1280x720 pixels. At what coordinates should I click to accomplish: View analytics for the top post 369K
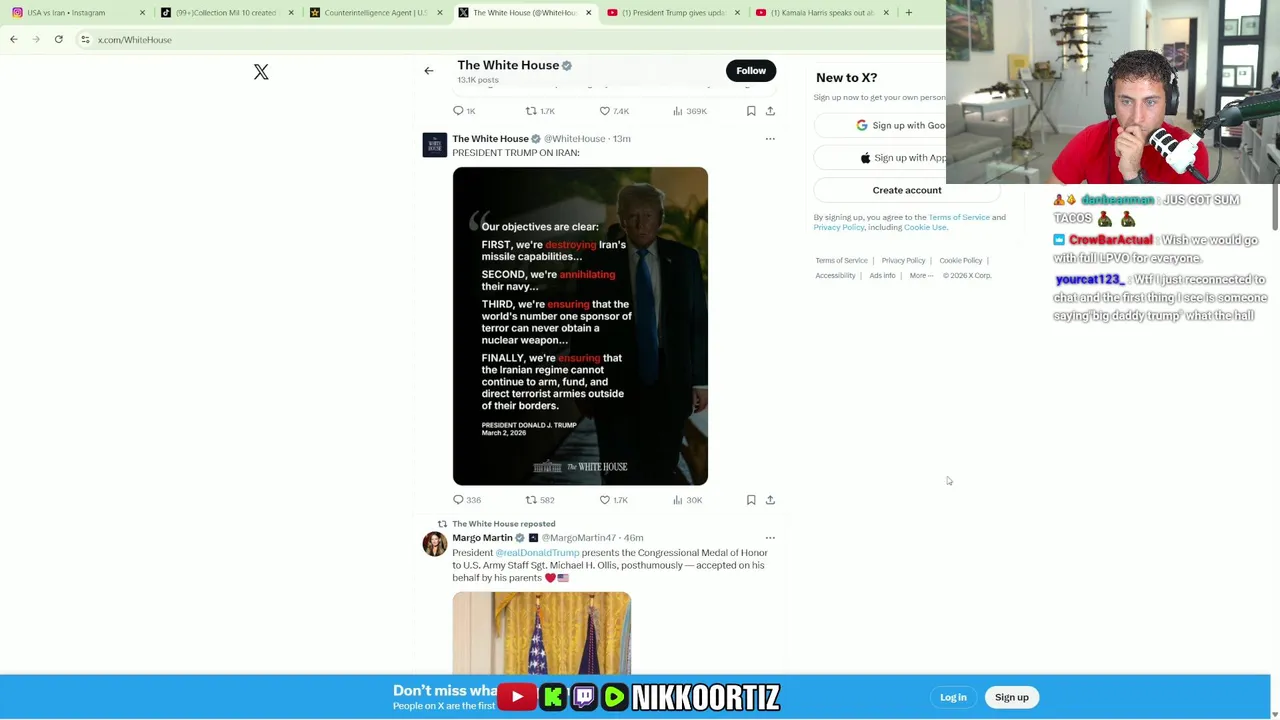(689, 111)
